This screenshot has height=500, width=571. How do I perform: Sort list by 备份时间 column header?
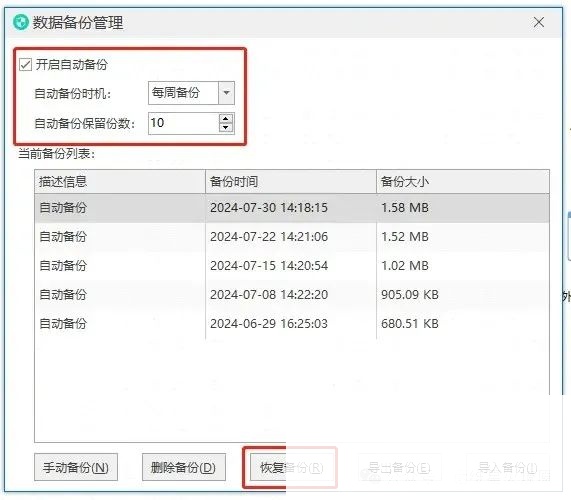pos(291,181)
